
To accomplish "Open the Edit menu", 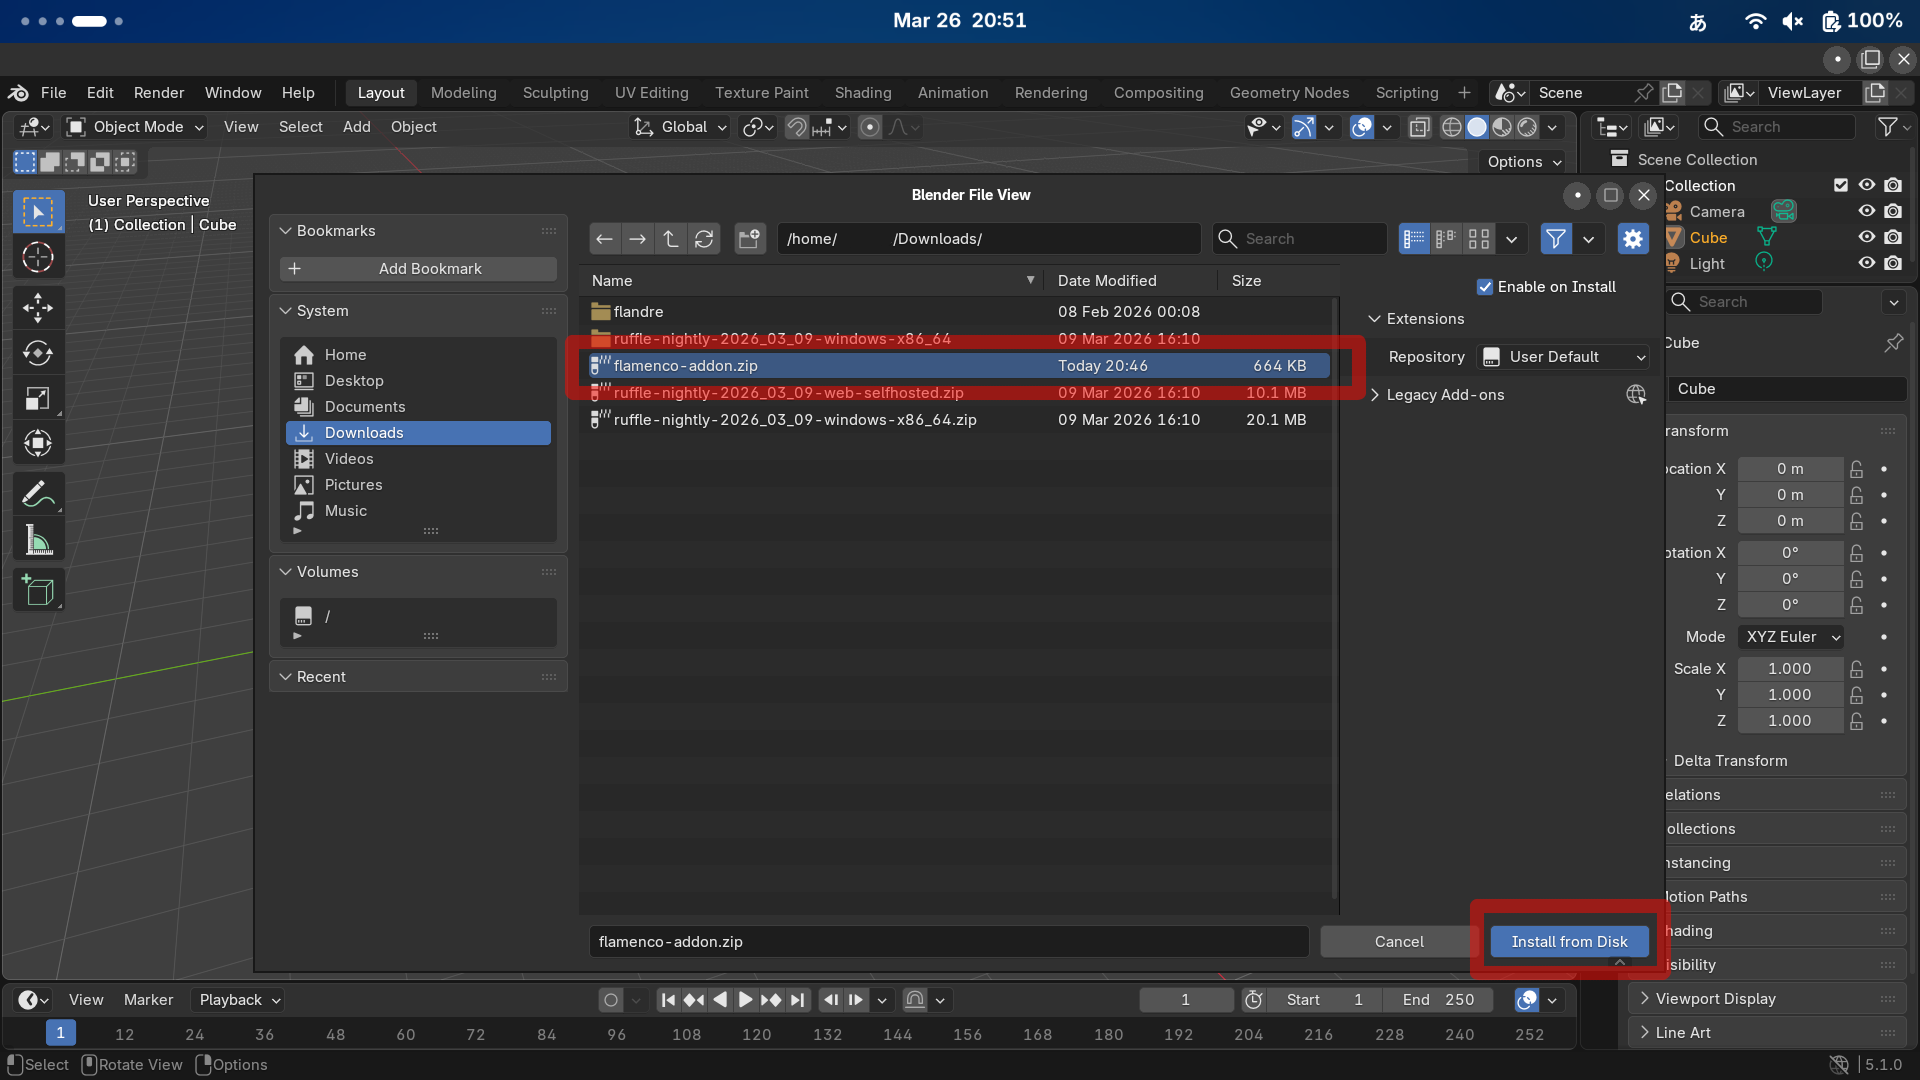I will click(x=100, y=93).
